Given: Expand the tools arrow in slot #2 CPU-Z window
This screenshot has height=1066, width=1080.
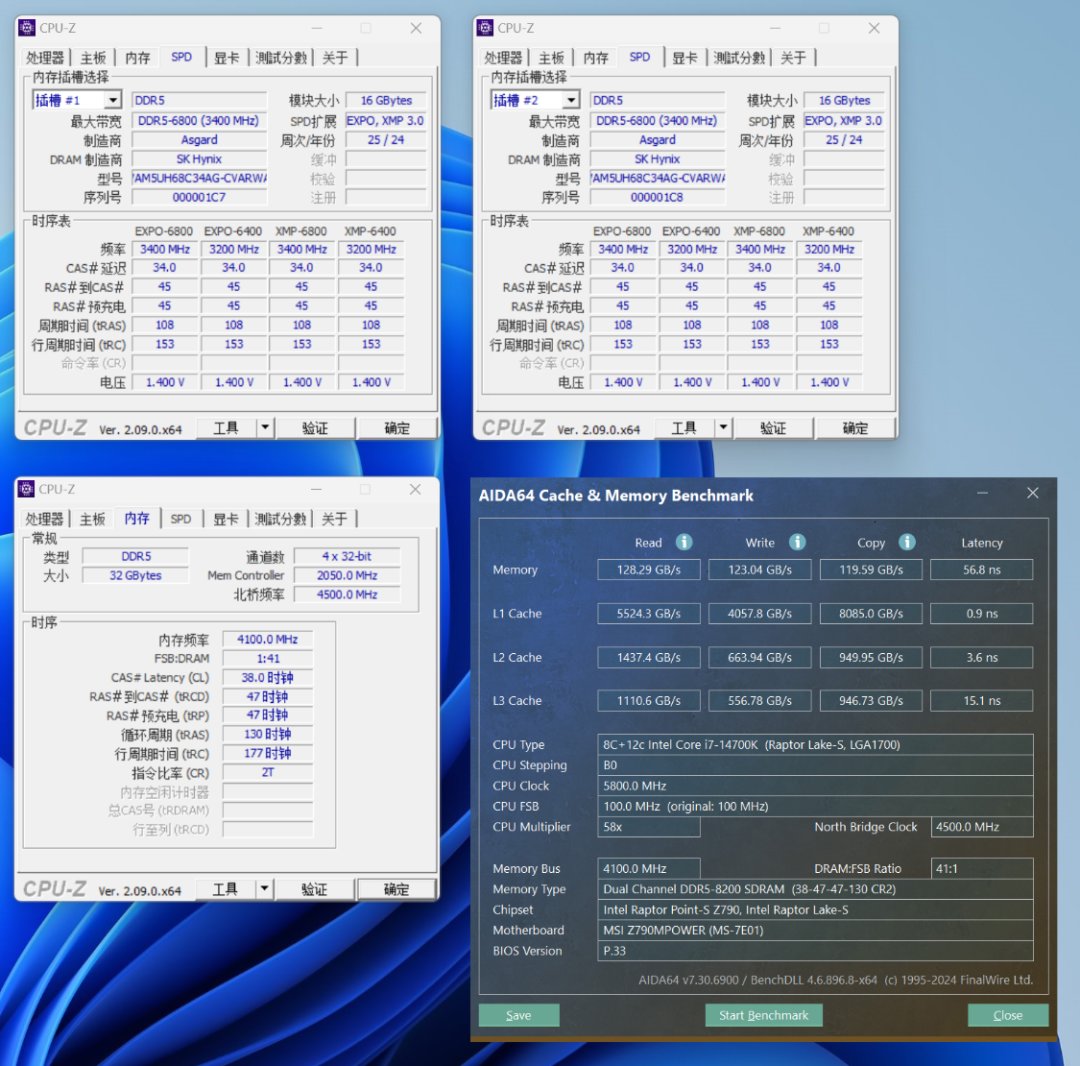Looking at the screenshot, I should click(723, 428).
